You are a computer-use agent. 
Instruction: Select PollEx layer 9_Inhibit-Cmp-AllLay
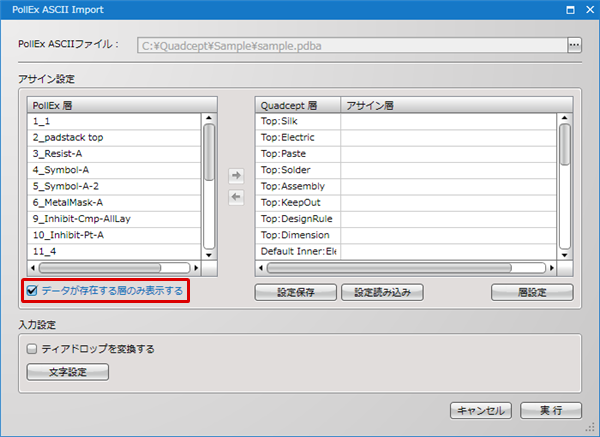tap(114, 219)
